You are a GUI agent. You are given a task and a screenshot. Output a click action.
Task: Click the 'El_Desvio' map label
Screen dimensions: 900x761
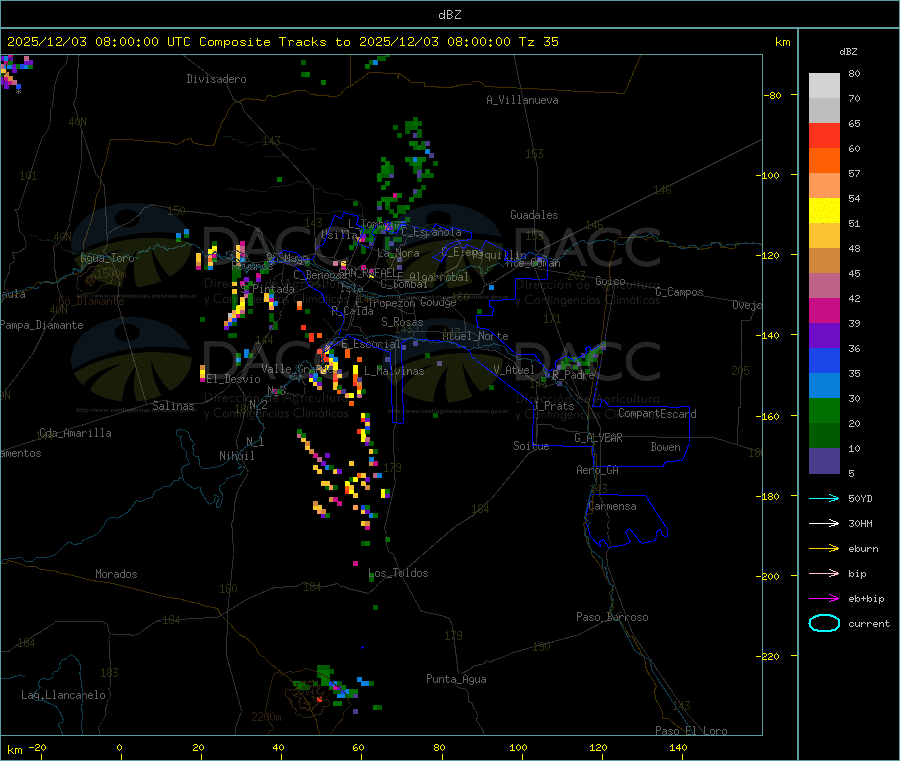point(233,379)
